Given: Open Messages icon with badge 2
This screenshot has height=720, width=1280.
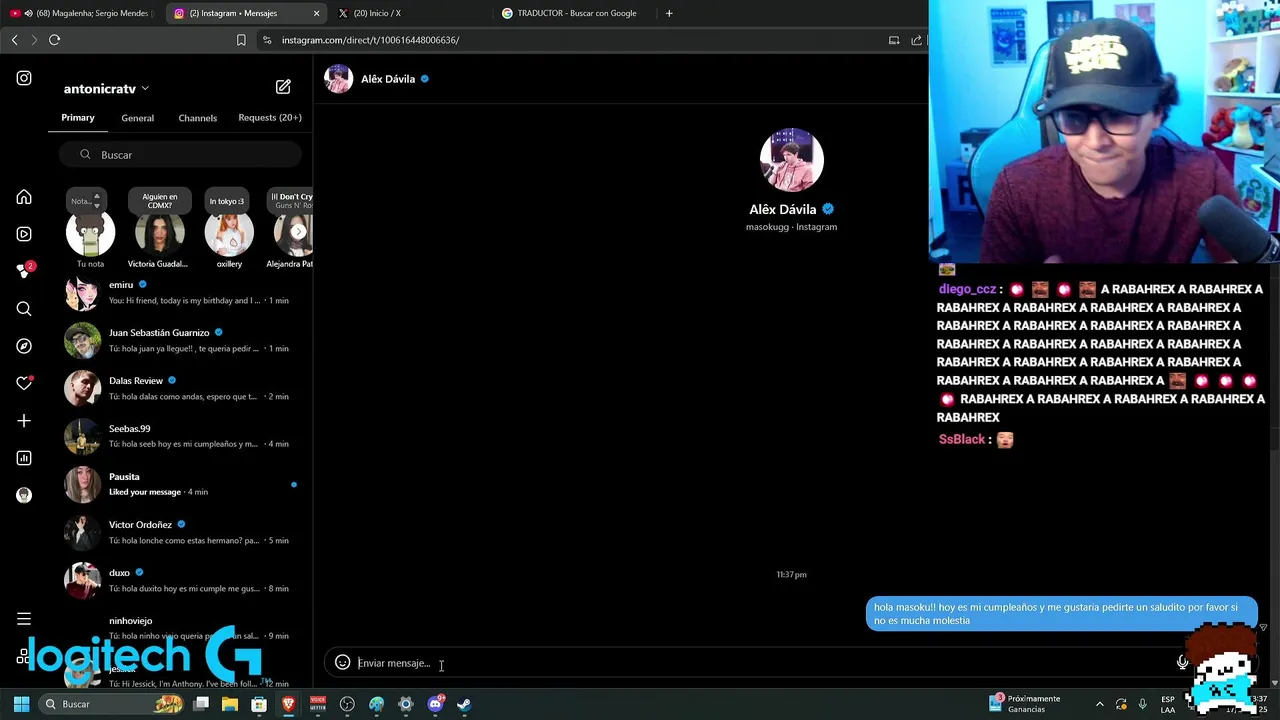Looking at the screenshot, I should pos(24,271).
